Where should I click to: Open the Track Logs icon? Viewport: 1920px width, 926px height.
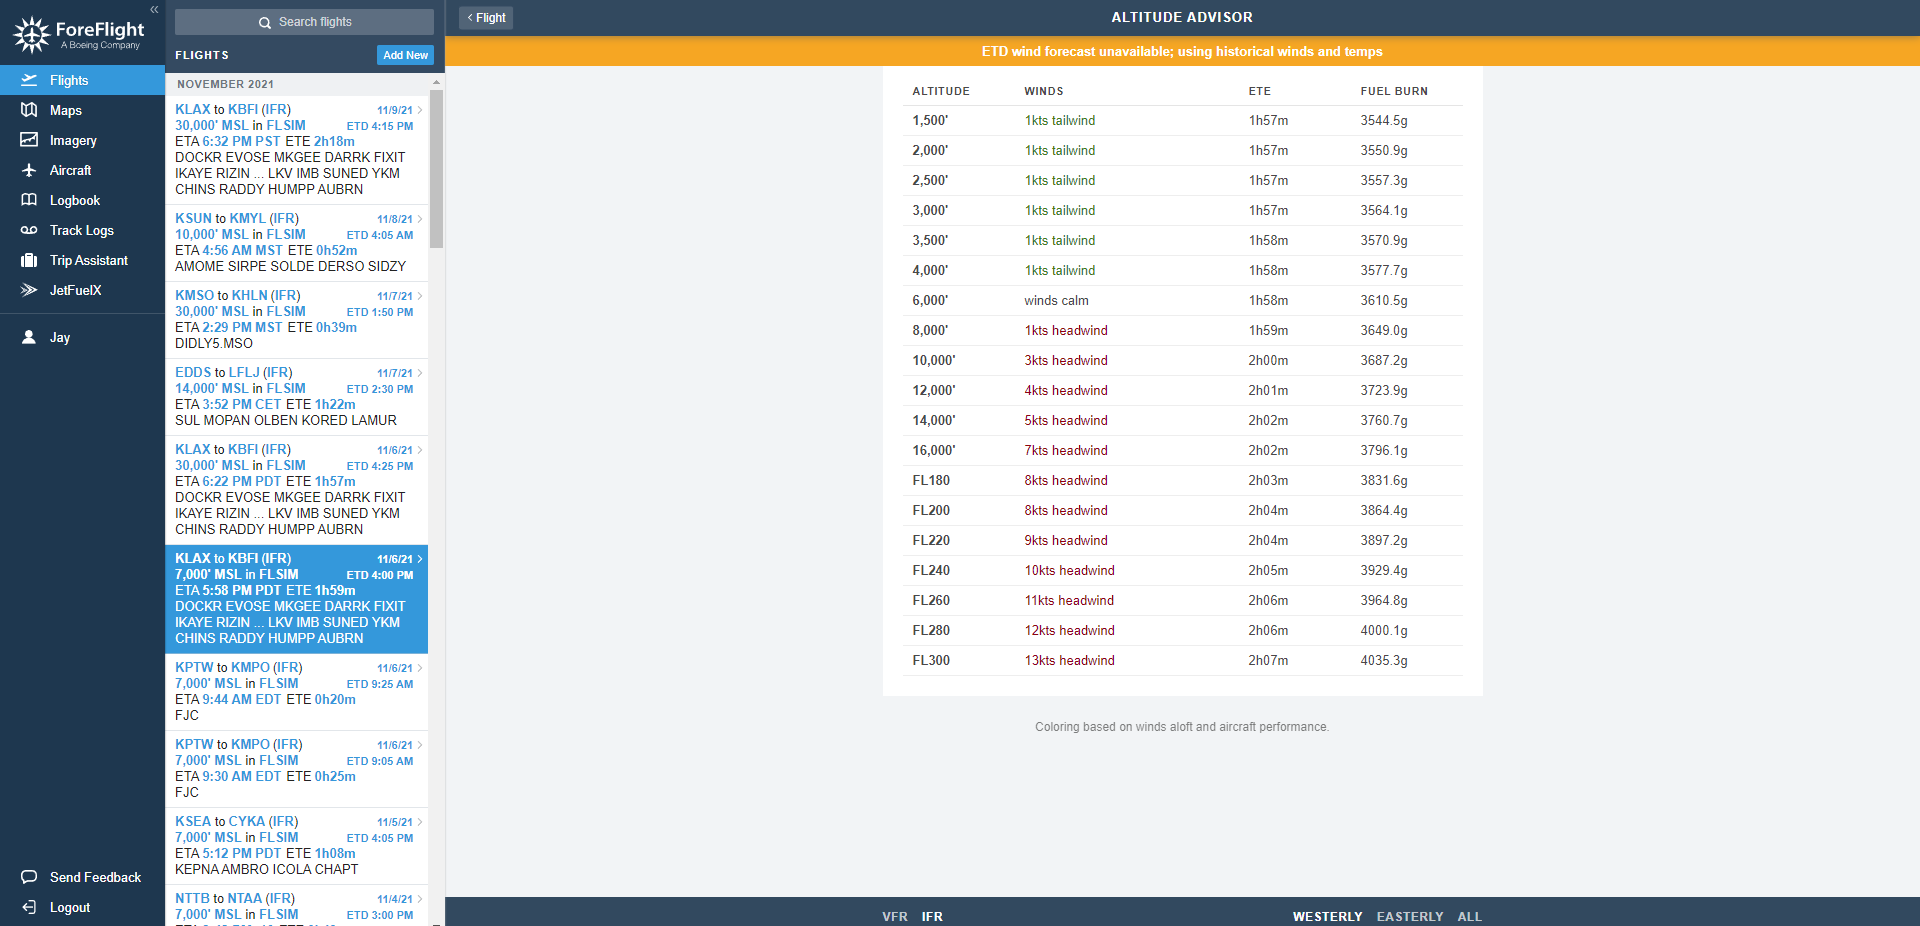tap(29, 230)
